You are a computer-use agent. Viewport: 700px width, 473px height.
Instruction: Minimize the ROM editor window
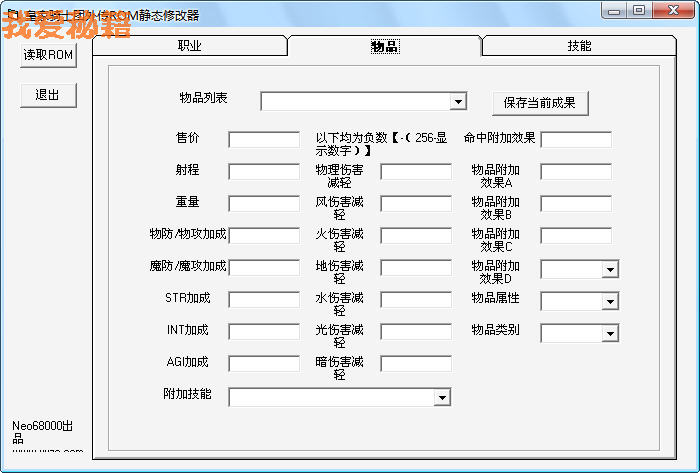click(616, 9)
